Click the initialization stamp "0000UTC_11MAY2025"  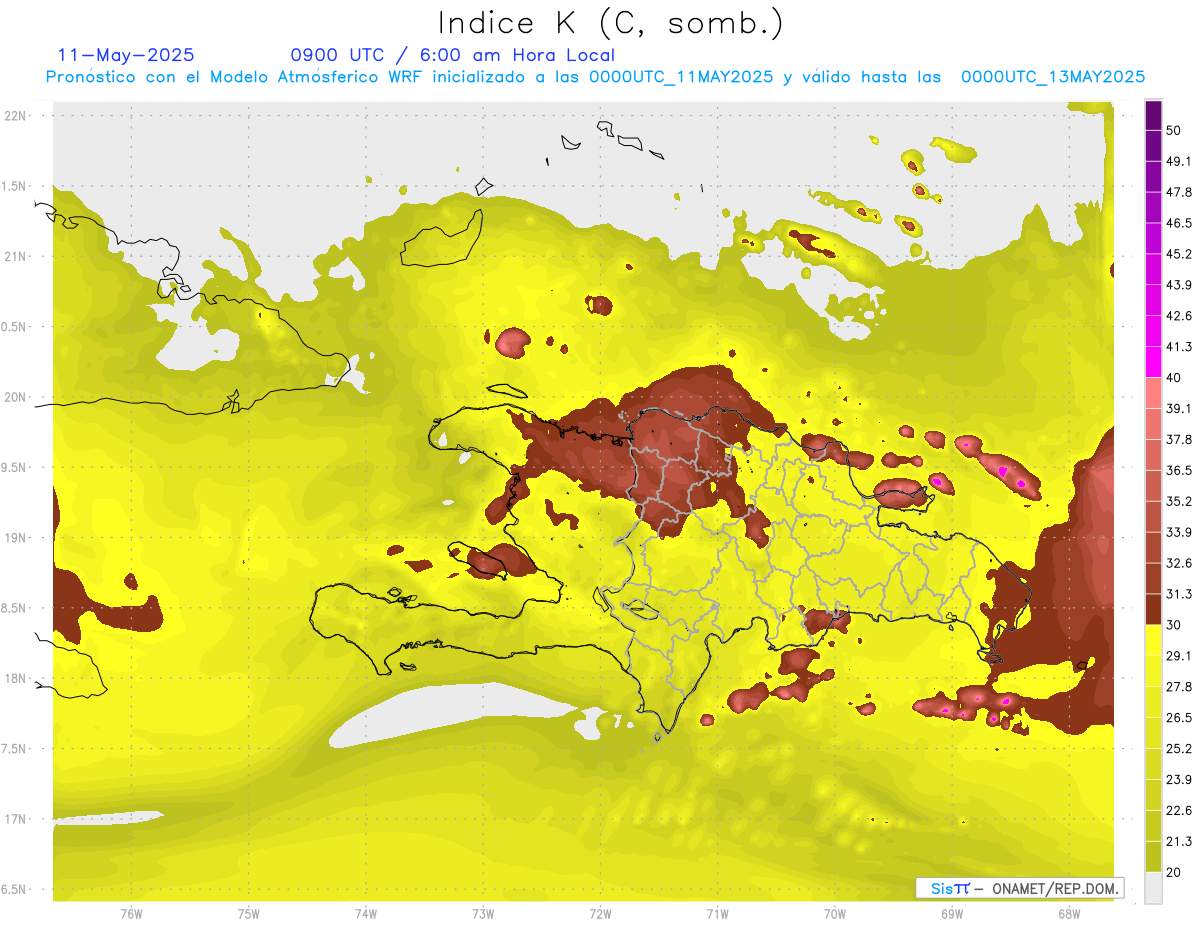click(x=681, y=77)
